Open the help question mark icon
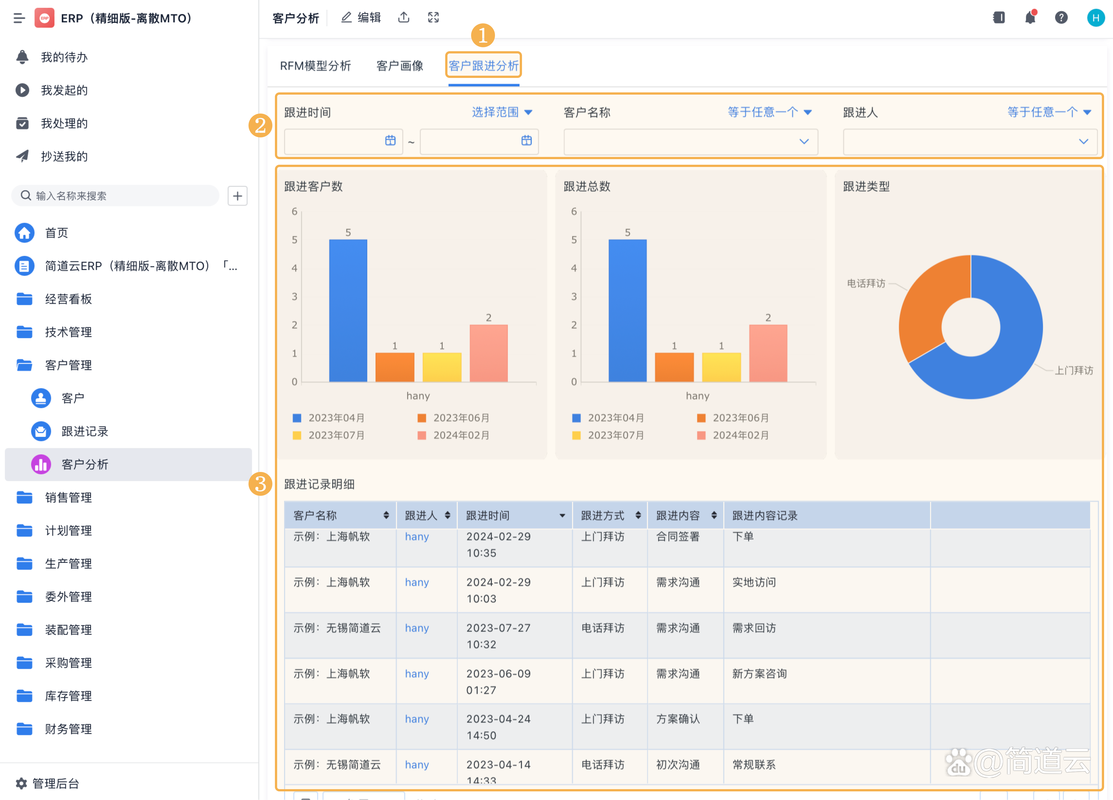Viewport: 1113px width, 800px height. (1061, 18)
